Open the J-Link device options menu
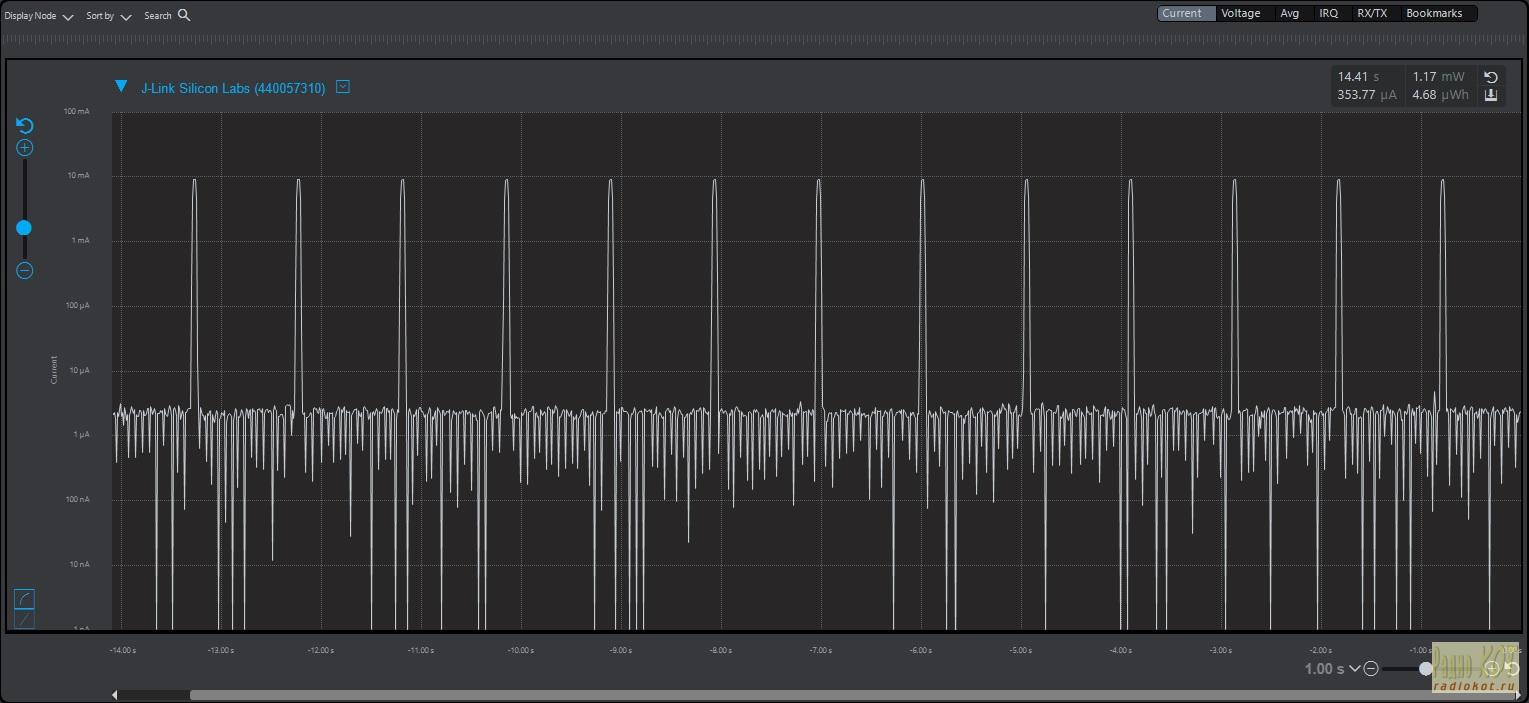Image resolution: width=1529 pixels, height=703 pixels. point(343,87)
